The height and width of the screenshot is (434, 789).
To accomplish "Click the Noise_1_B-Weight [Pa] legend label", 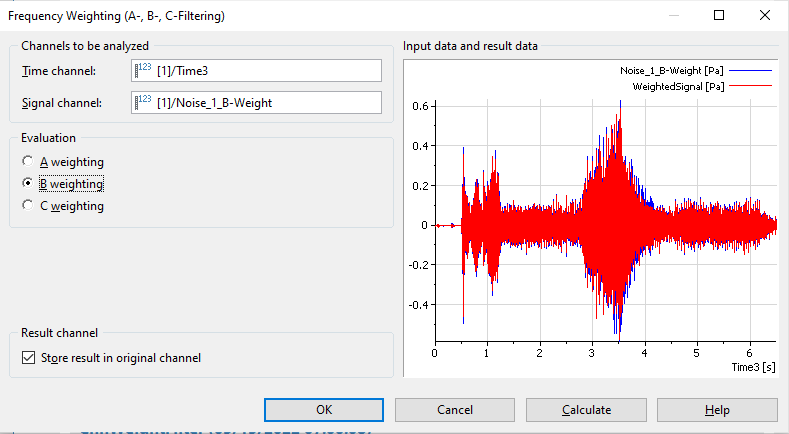I will tap(671, 71).
